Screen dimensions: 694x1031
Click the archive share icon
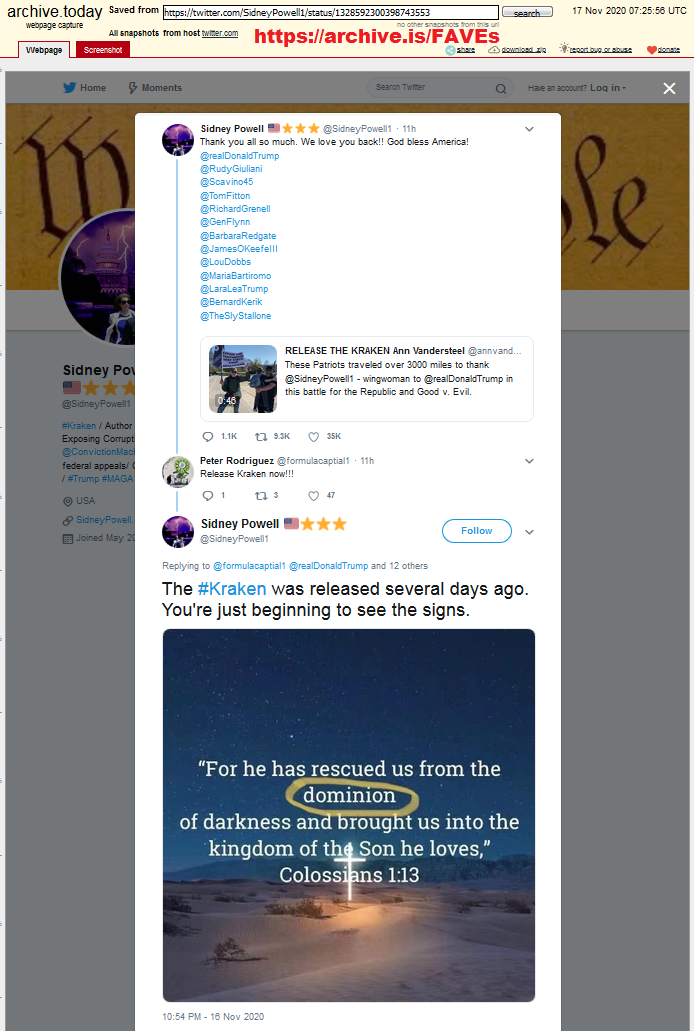(x=450, y=50)
